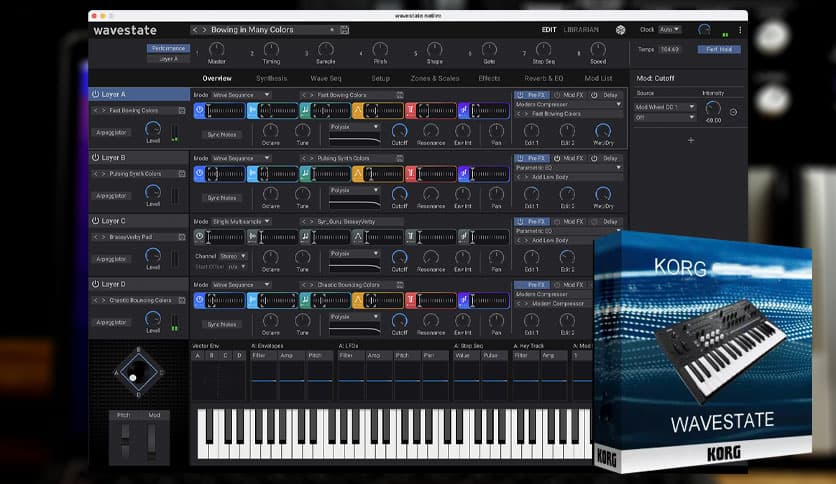Click Layer A Cutoff knob
The width and height of the screenshot is (836, 484).
tap(399, 131)
